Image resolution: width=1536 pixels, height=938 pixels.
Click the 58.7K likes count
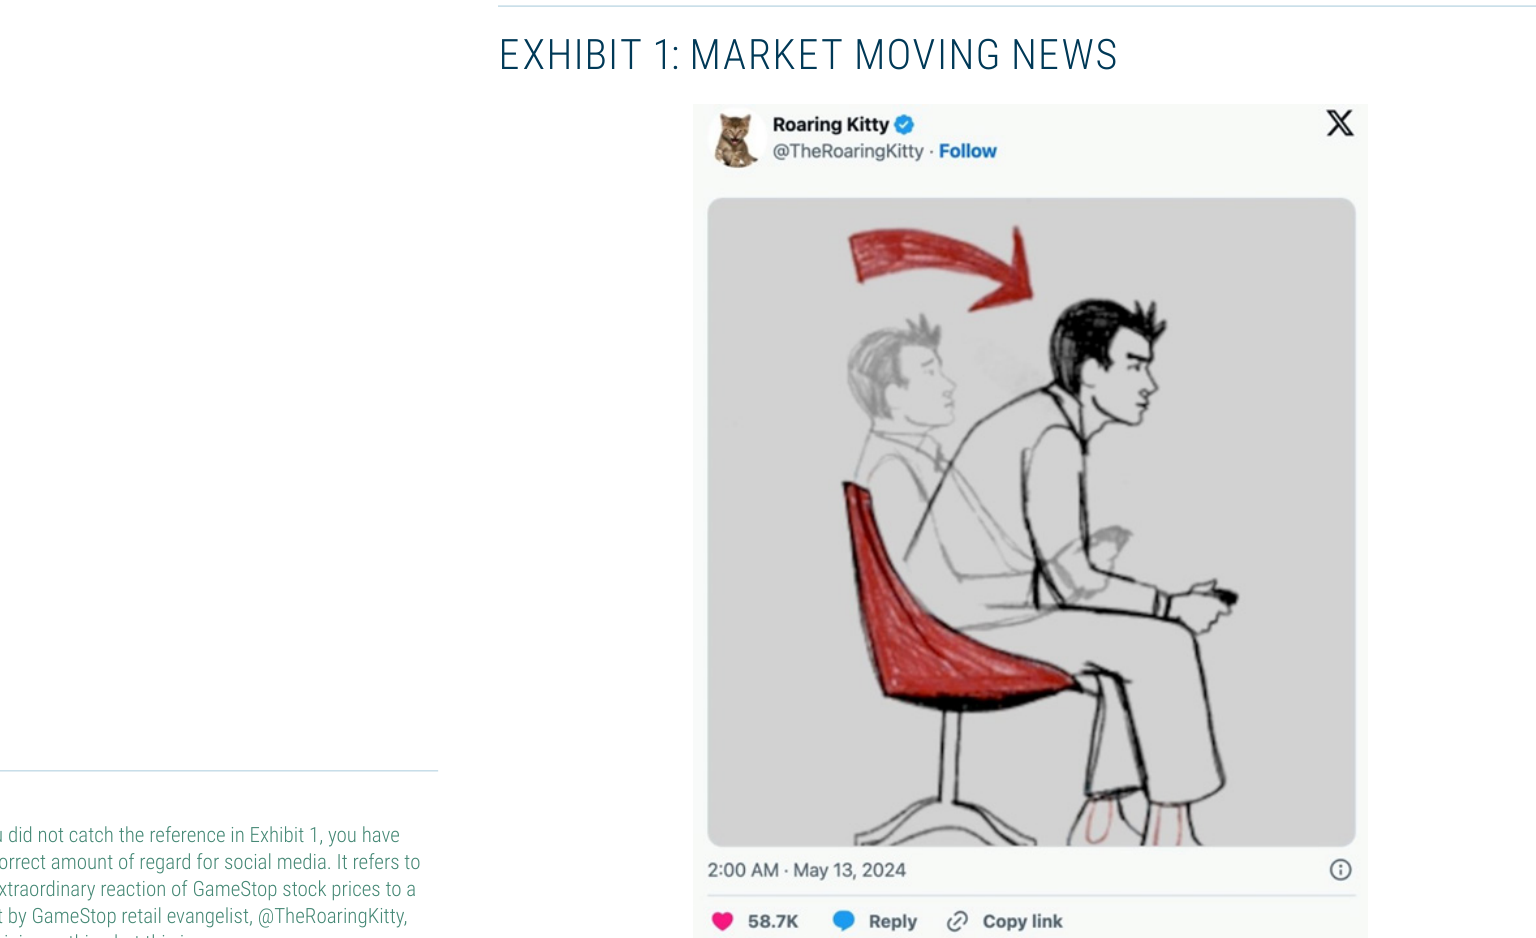click(x=773, y=921)
